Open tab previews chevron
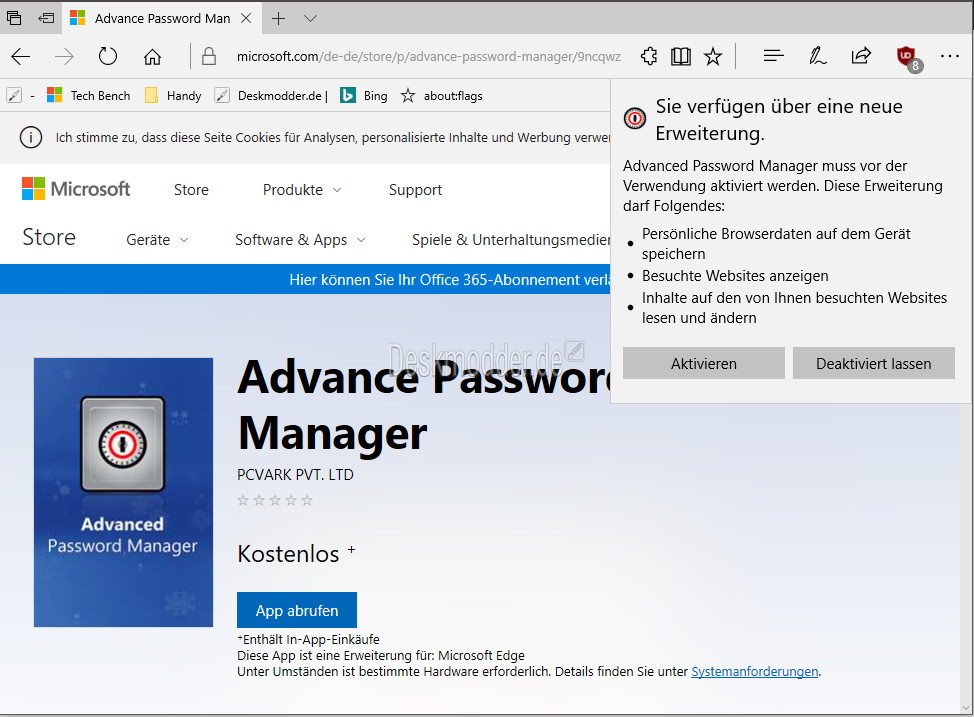The width and height of the screenshot is (974, 717). click(x=311, y=19)
